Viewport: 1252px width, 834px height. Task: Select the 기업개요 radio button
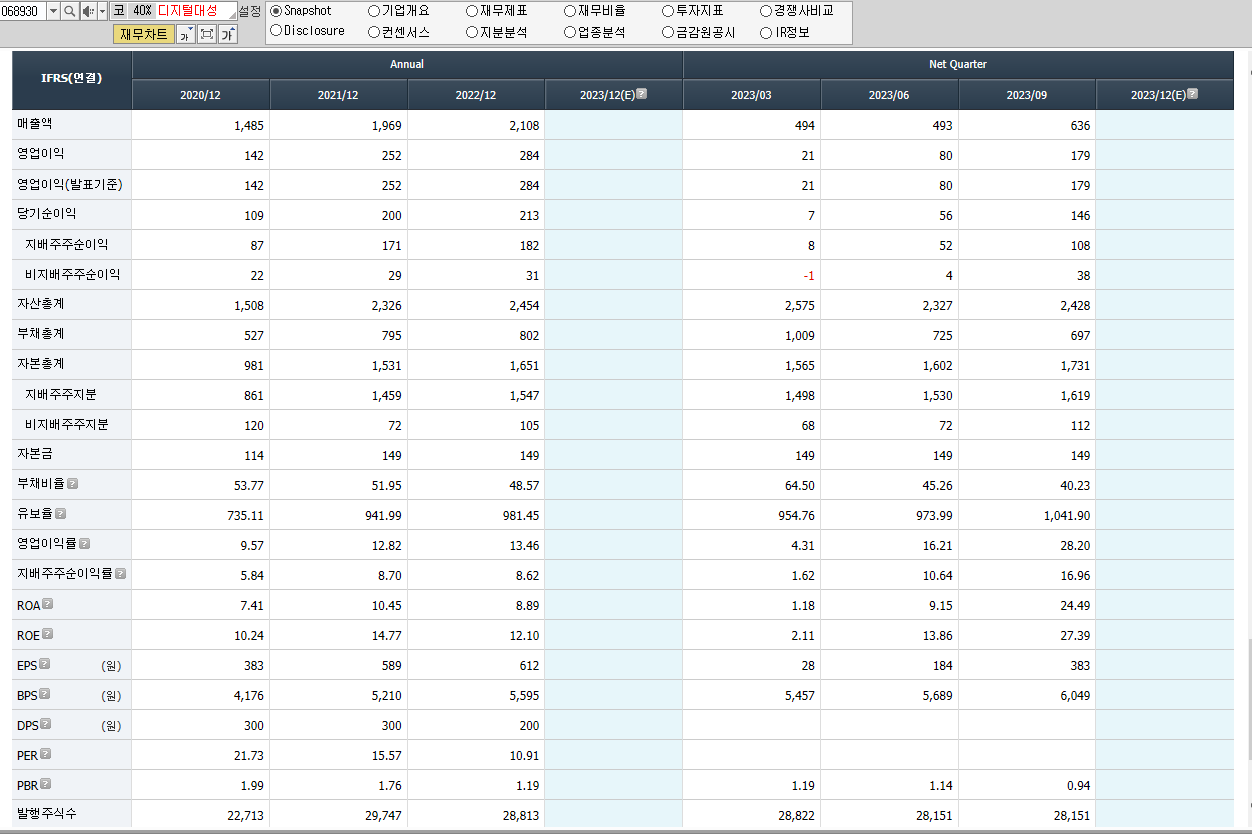374,11
